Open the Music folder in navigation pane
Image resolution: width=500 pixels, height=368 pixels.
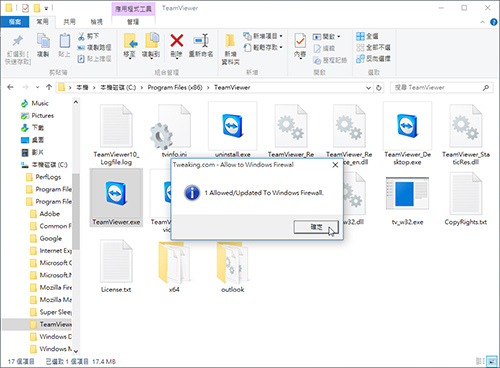click(40, 103)
